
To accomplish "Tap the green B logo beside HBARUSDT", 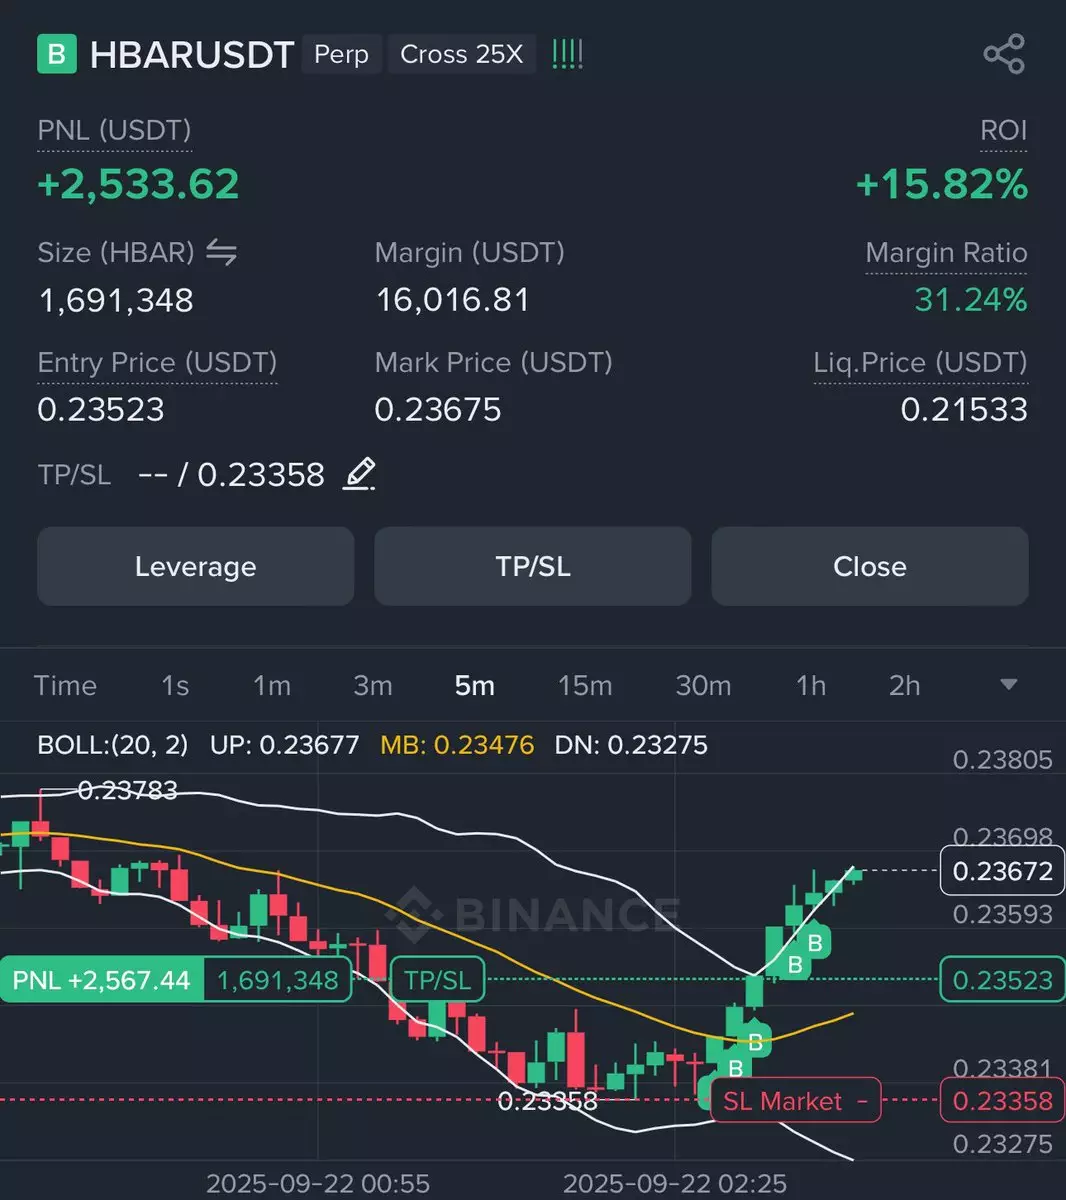I will 57,54.
